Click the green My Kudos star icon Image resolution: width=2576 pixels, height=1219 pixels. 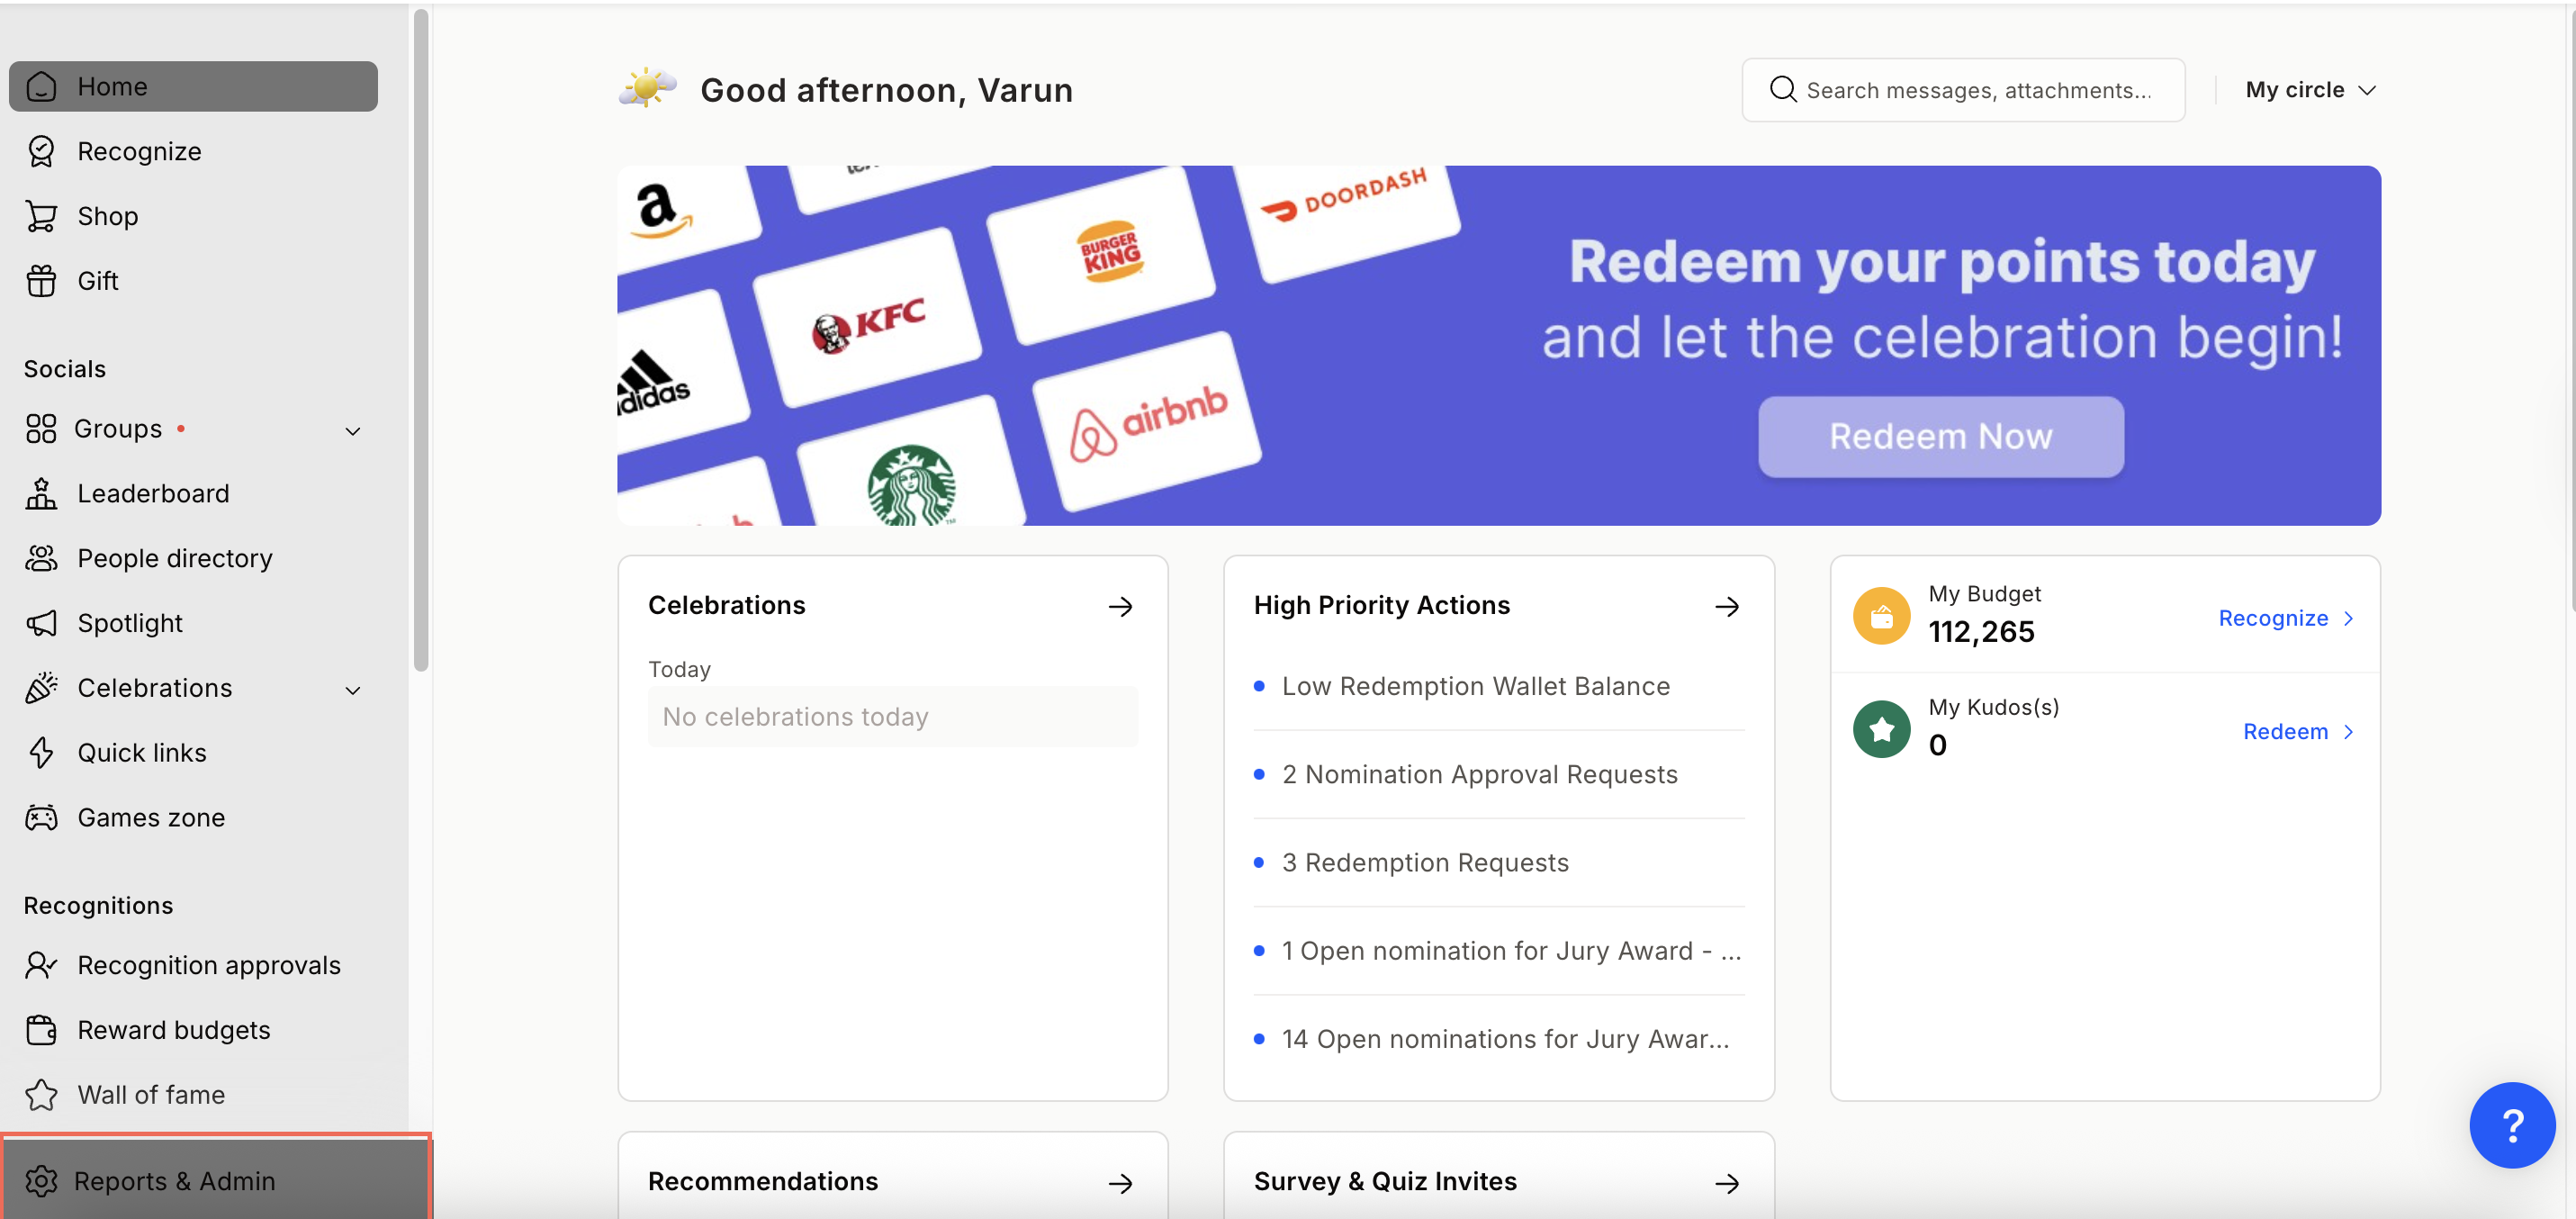(x=1882, y=730)
